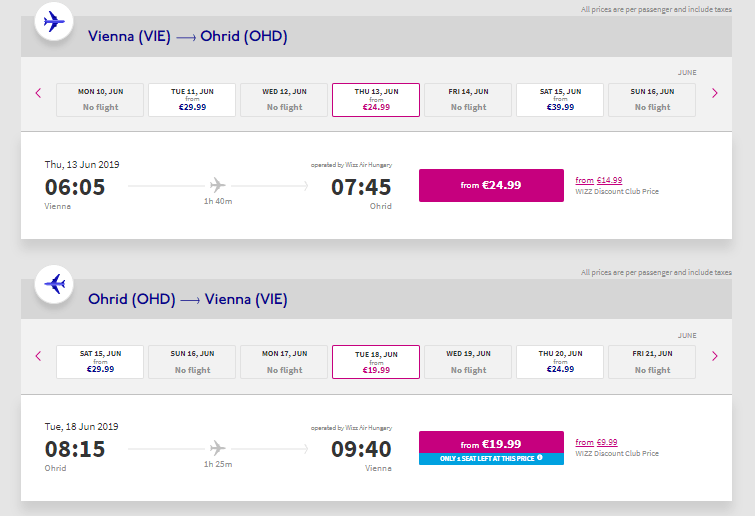Image resolution: width=755 pixels, height=516 pixels.
Task: Show later return dates with right arrow
Action: point(715,356)
